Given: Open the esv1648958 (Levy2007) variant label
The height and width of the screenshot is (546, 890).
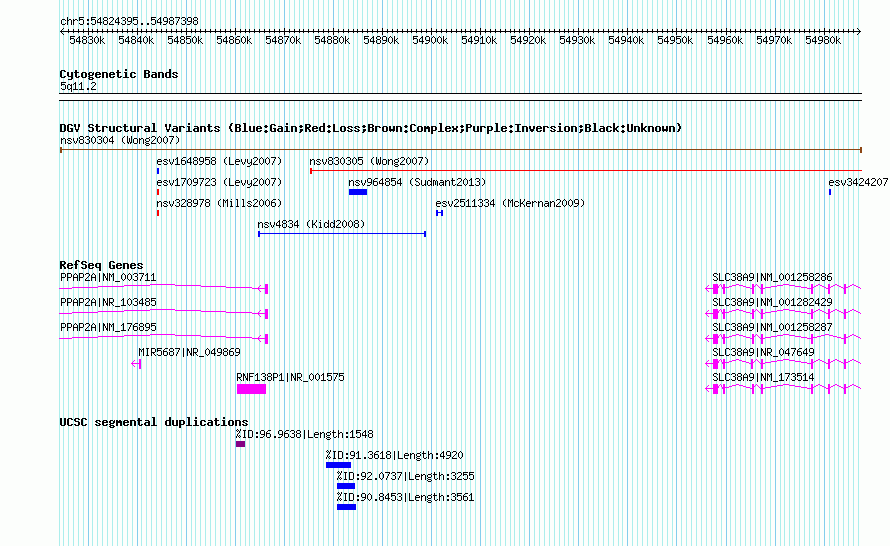Looking at the screenshot, I should click(x=219, y=161).
